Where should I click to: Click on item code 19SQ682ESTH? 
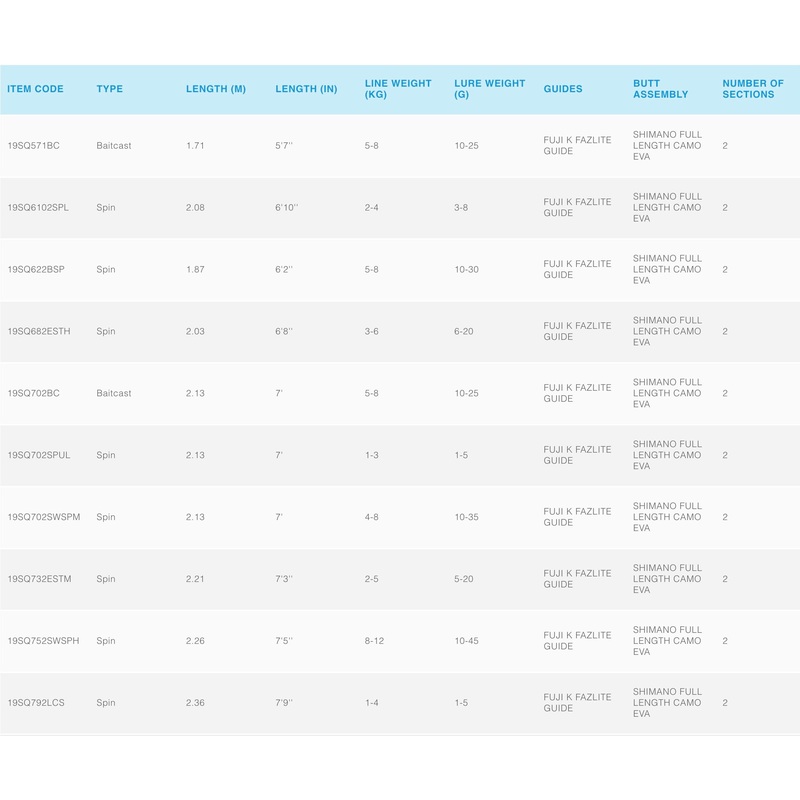pyautogui.click(x=39, y=332)
